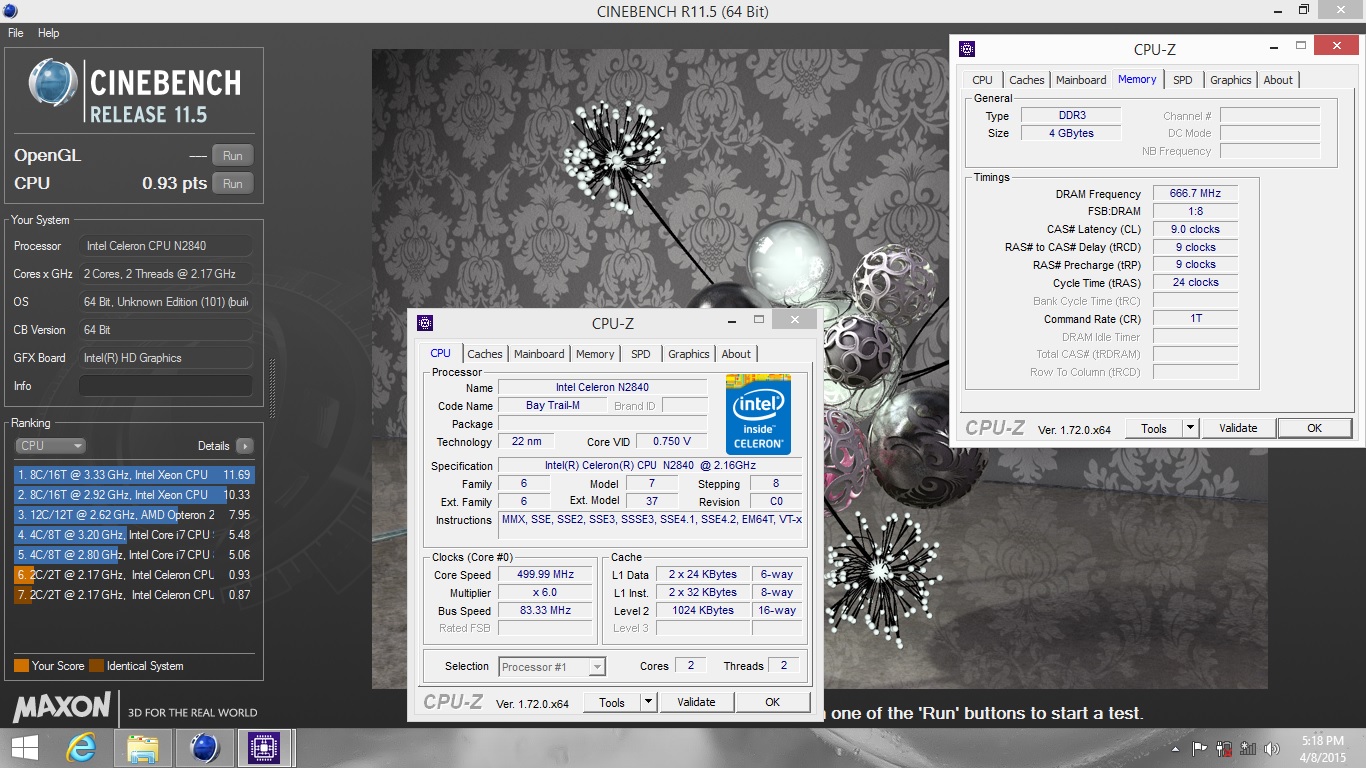
Task: Launch Internet Explorer from taskbar
Action: click(81, 748)
